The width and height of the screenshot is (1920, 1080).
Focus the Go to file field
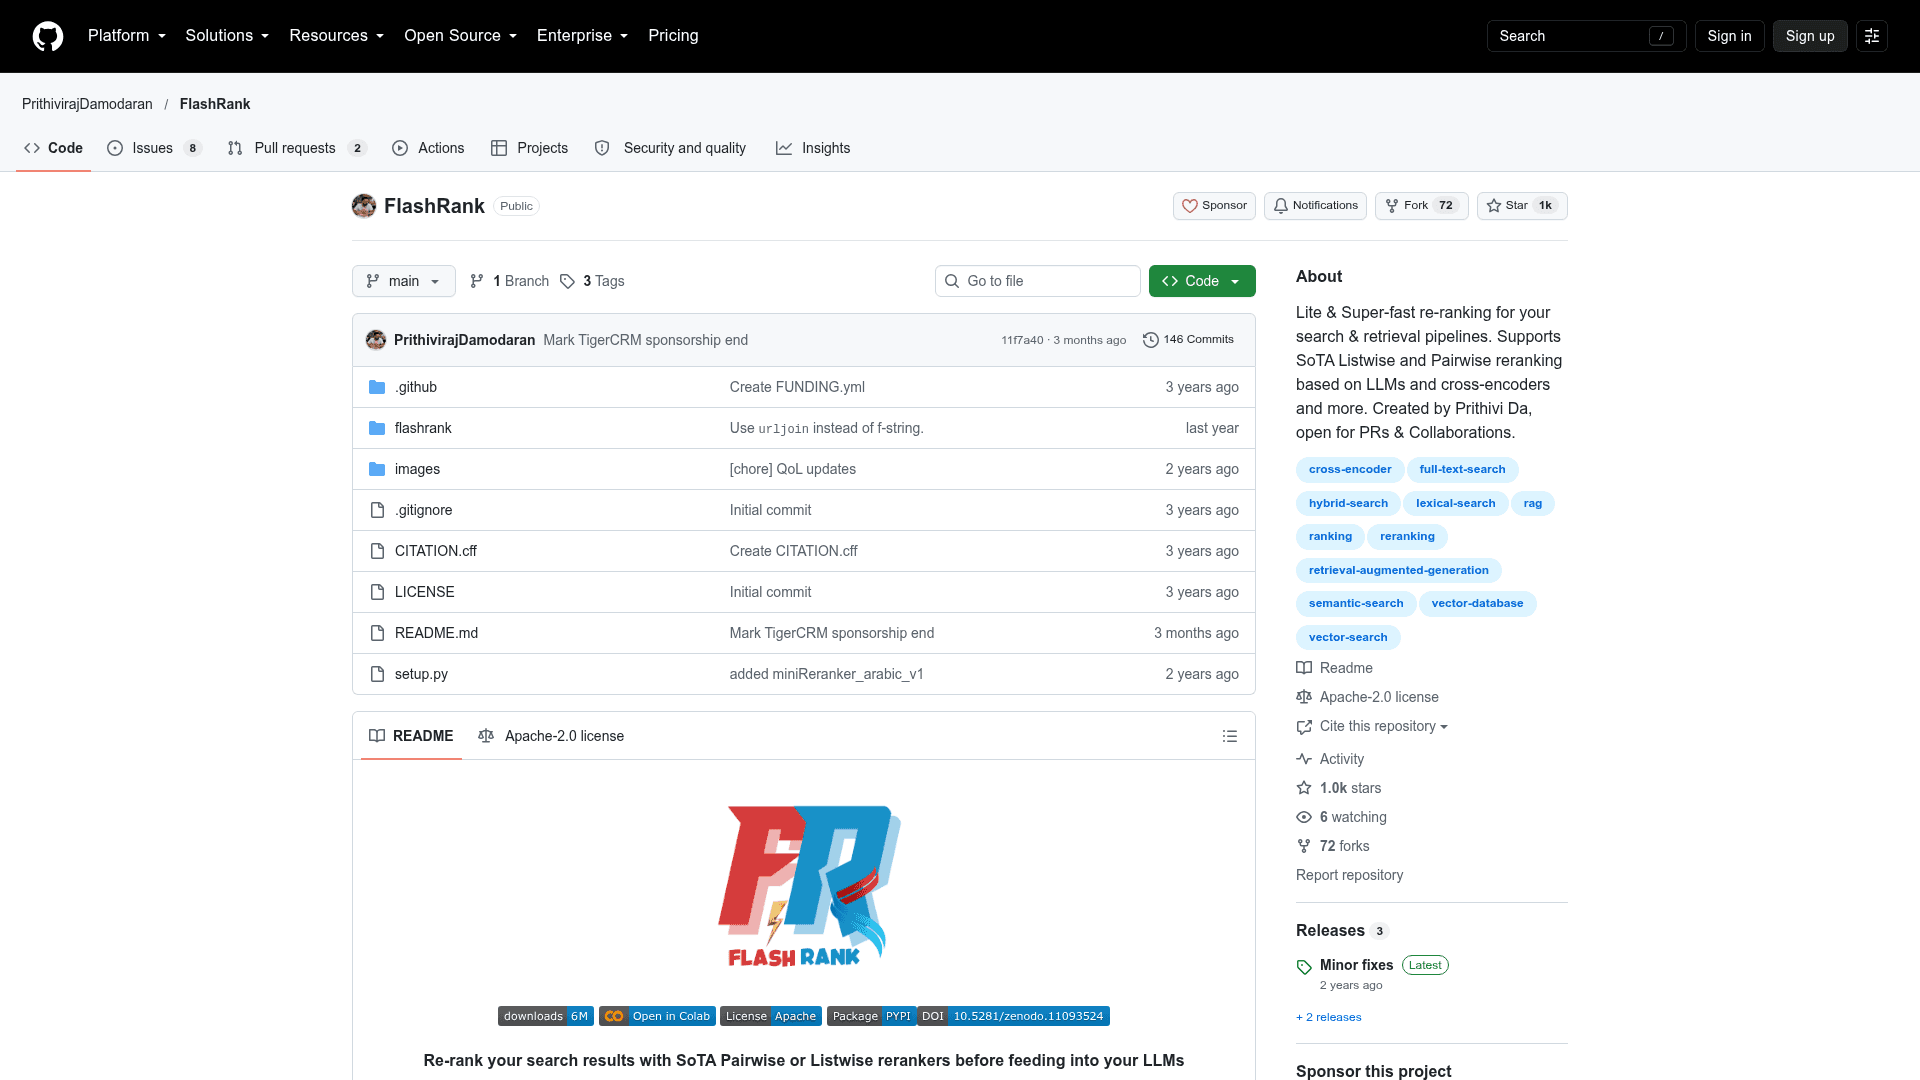pyautogui.click(x=1038, y=281)
